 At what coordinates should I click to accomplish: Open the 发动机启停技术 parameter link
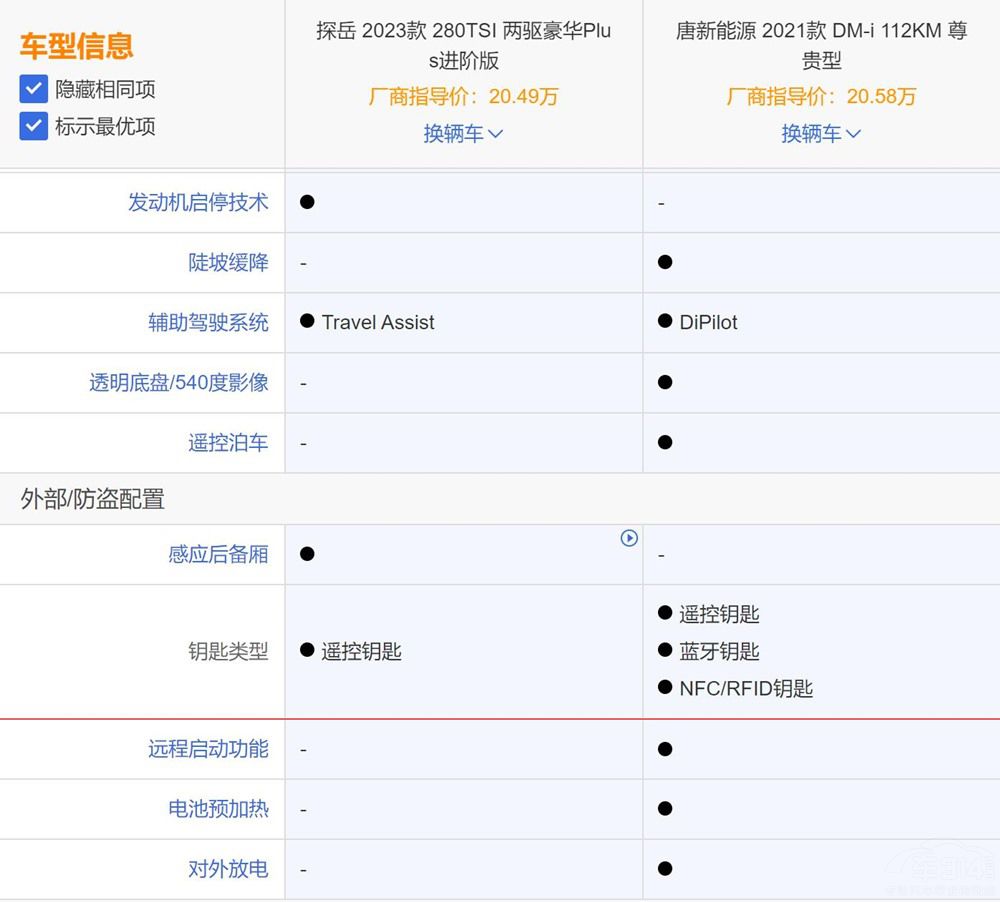click(x=198, y=202)
